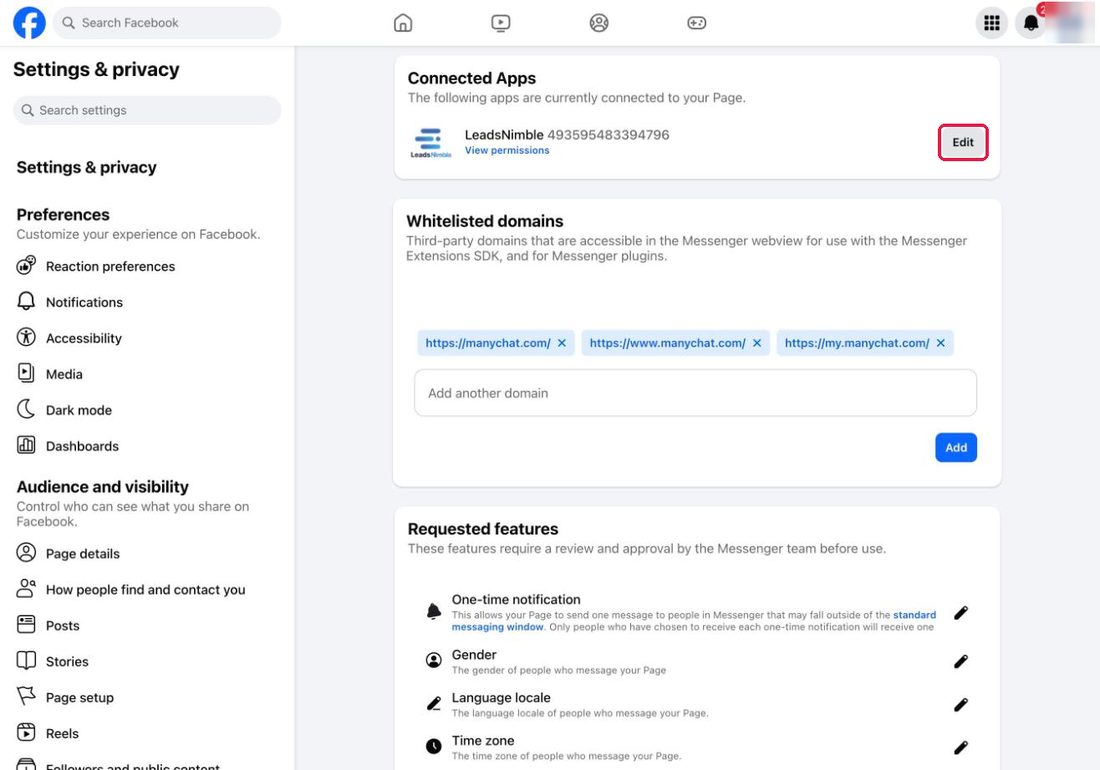Viewport: 1100px width, 770px height.
Task: Click the https://manychat.com/ domain chip
Action: click(x=496, y=343)
